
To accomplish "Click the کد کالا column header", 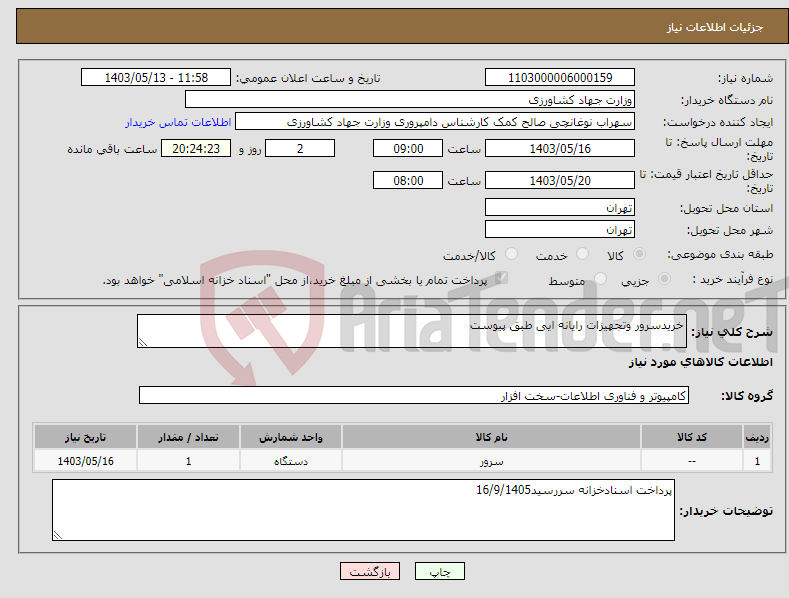I will coord(691,437).
